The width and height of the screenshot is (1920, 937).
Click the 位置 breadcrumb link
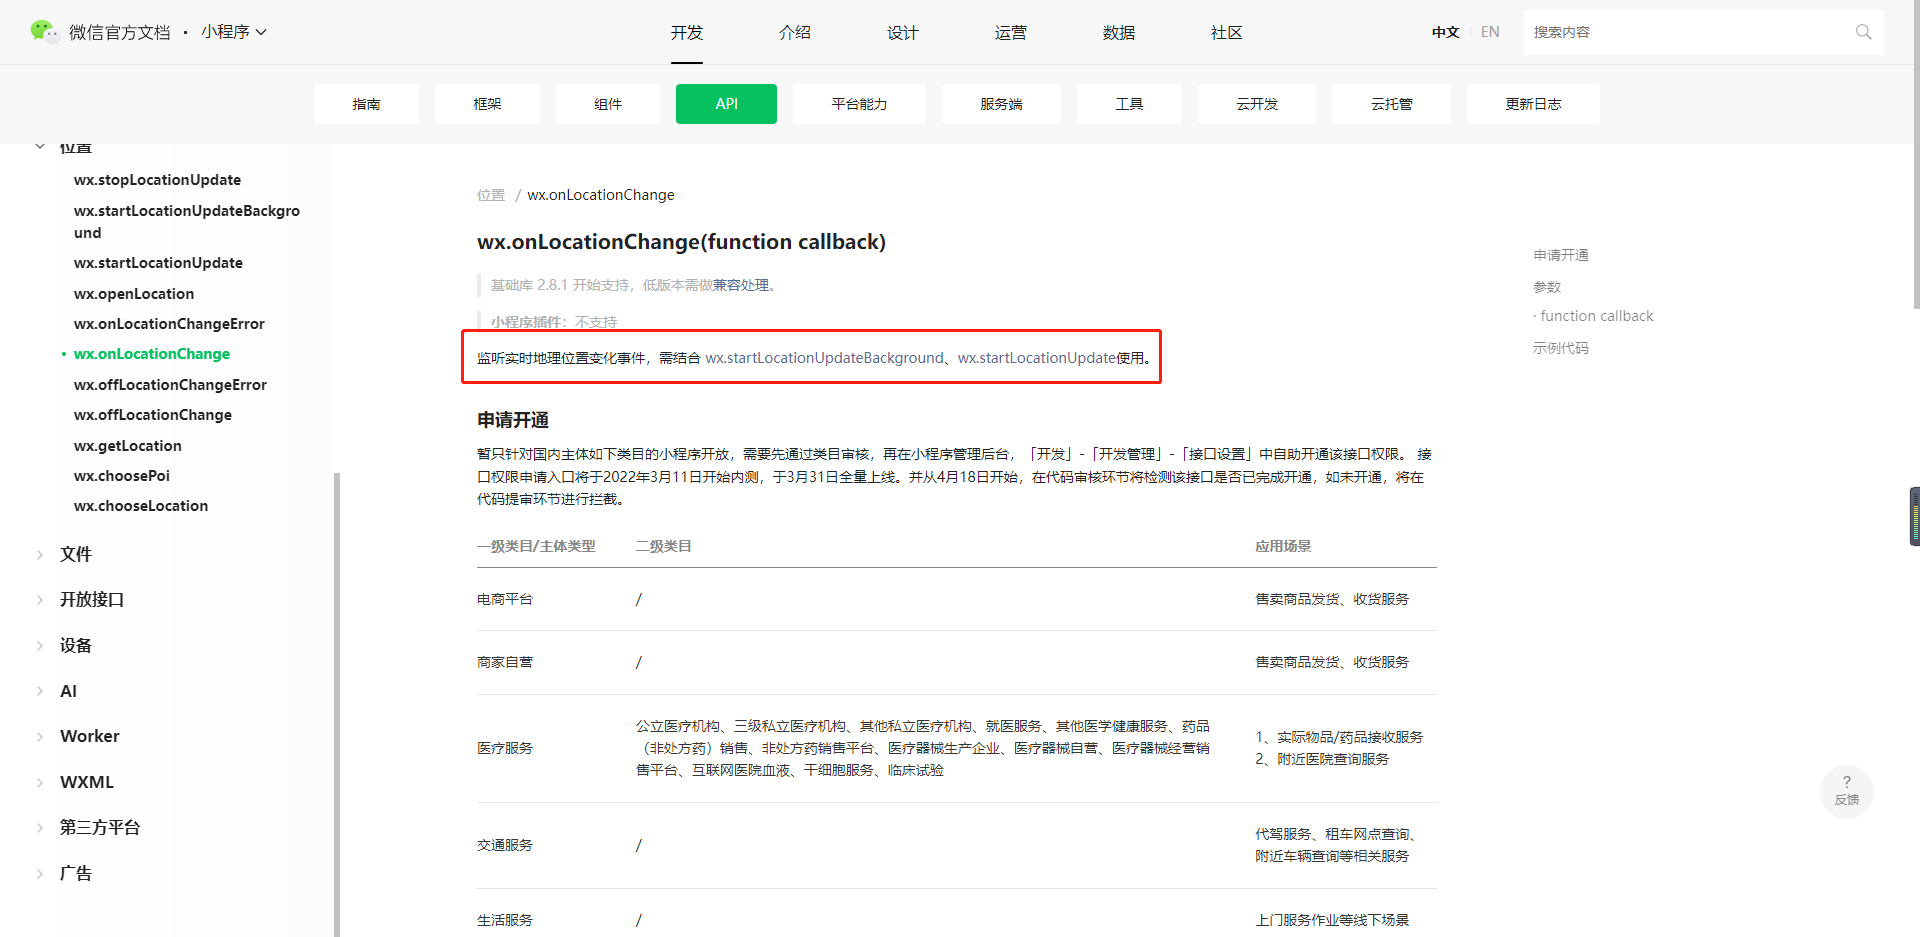491,195
